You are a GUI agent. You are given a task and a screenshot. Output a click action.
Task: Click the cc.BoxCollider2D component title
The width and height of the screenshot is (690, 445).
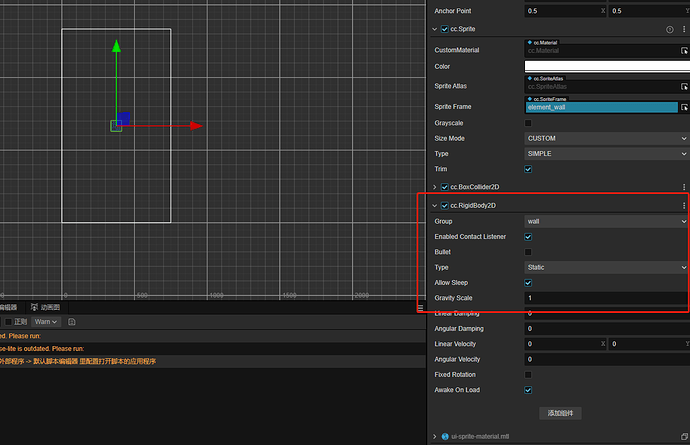pos(475,187)
